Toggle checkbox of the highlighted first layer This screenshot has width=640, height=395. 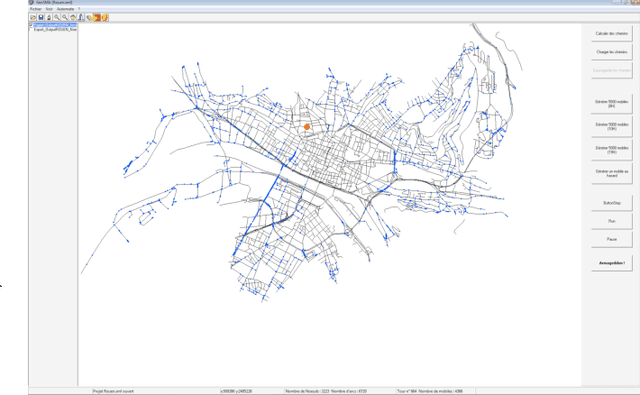31,25
